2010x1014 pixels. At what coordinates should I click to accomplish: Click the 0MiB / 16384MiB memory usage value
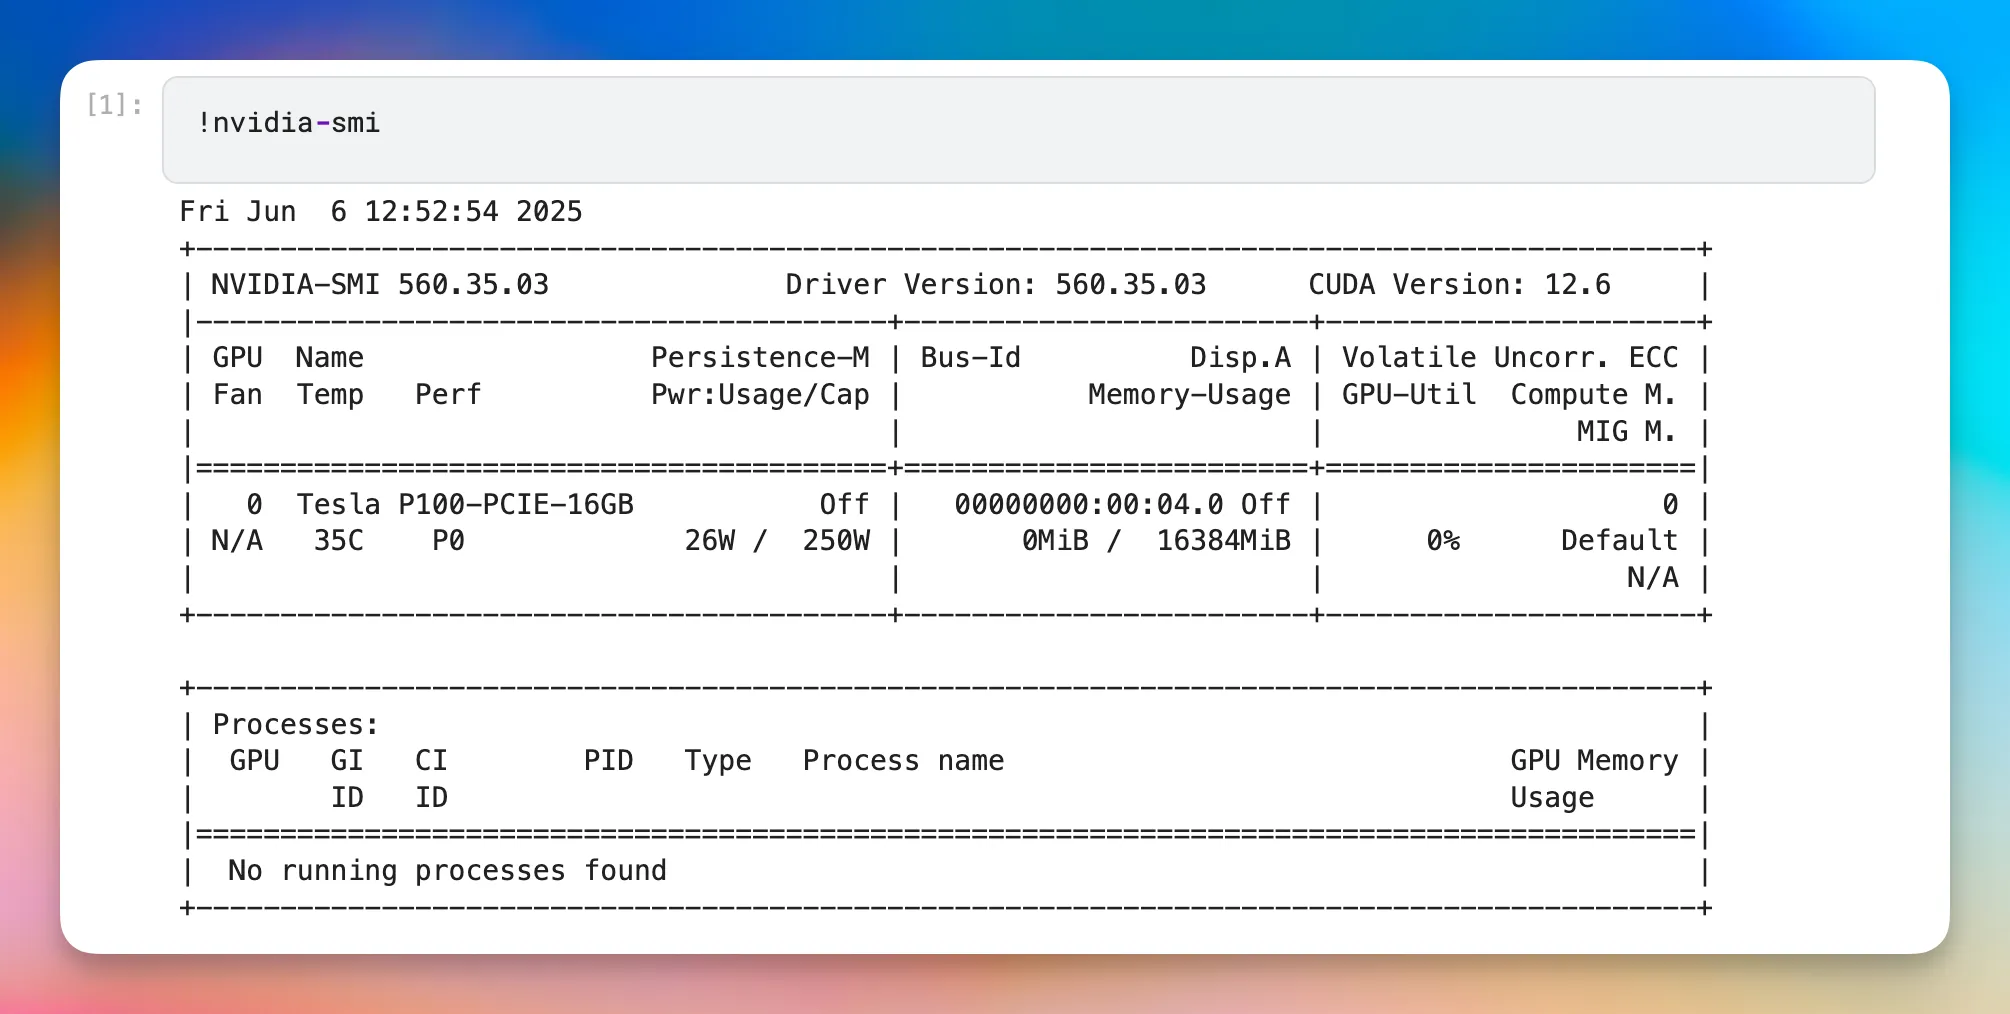pos(1155,541)
